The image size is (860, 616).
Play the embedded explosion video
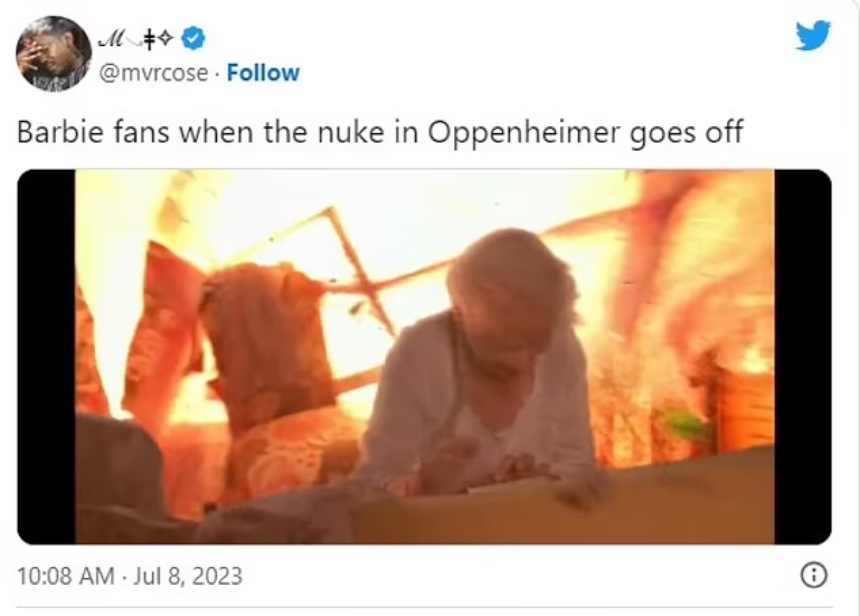[x=425, y=357]
